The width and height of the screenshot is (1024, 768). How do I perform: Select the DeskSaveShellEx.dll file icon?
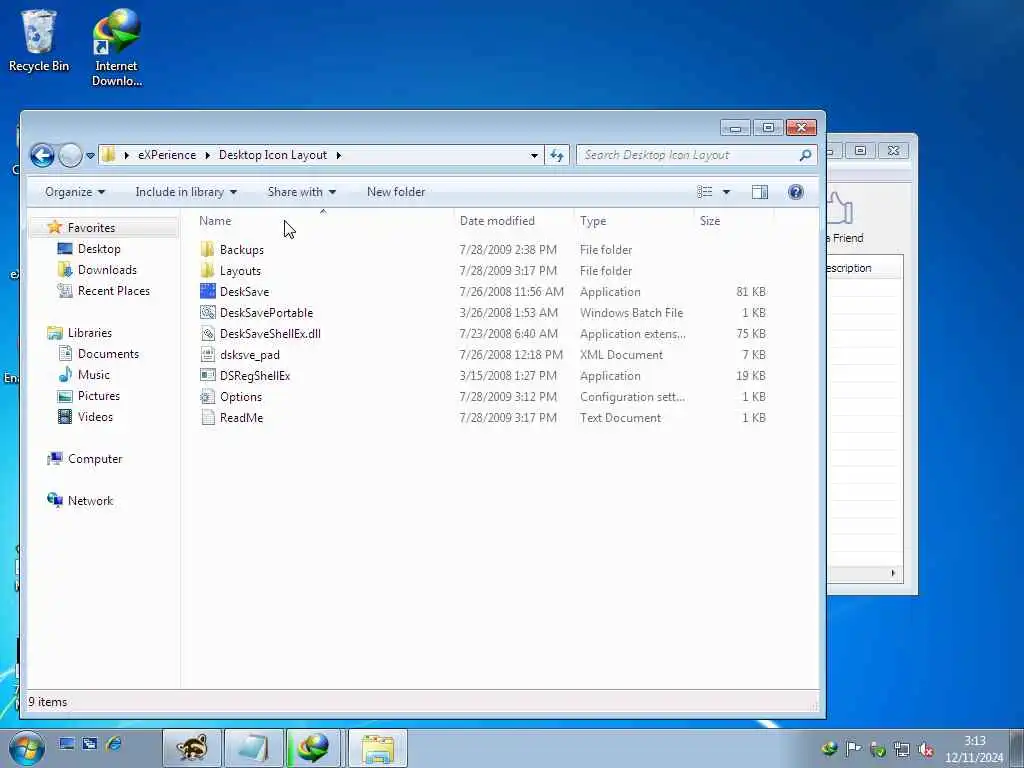(x=208, y=334)
